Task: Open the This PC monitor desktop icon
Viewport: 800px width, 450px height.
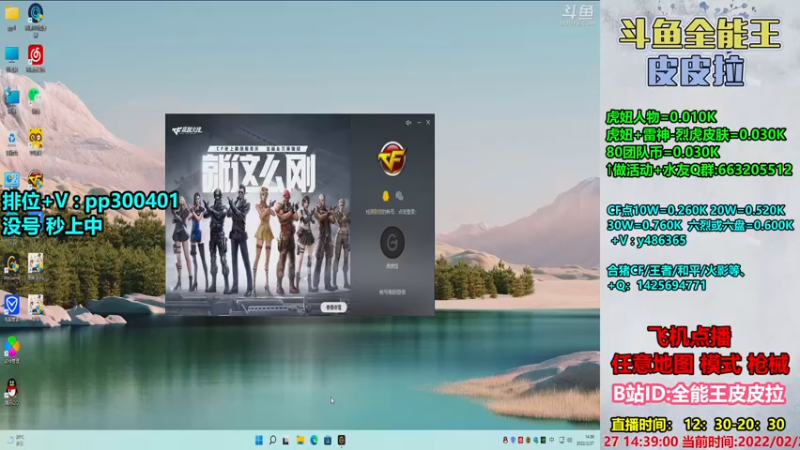Action: 12,55
